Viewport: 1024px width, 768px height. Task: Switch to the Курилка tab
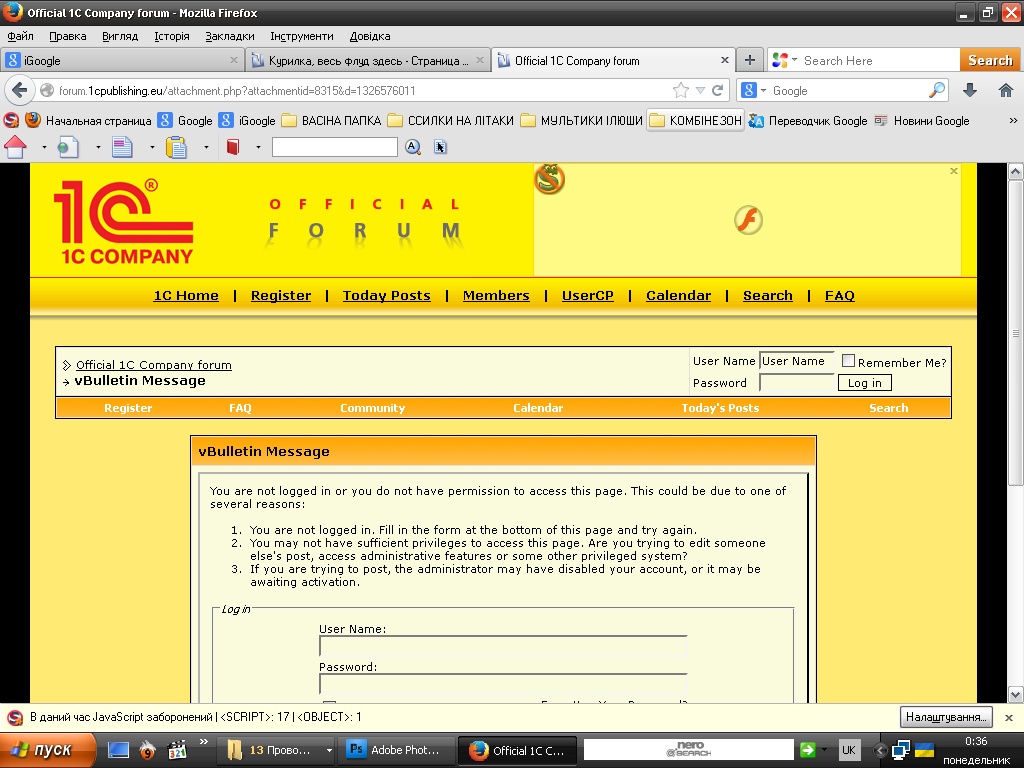click(368, 60)
